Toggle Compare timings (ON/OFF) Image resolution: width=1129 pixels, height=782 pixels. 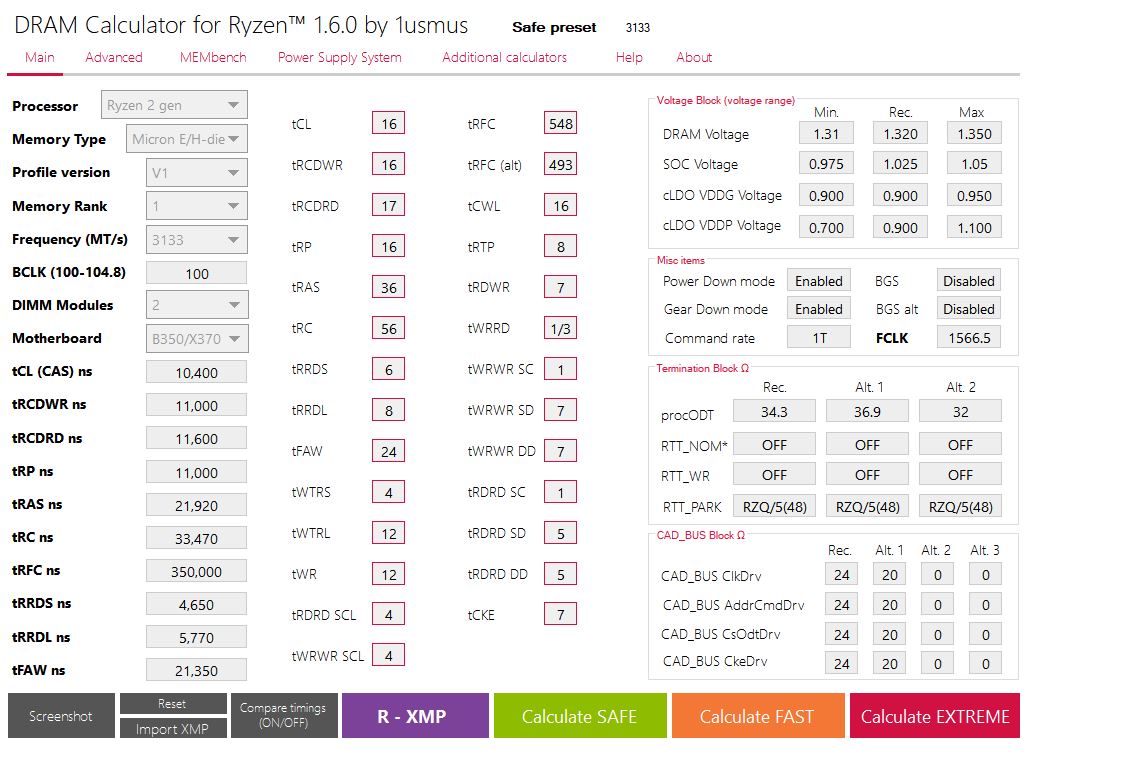coord(284,716)
